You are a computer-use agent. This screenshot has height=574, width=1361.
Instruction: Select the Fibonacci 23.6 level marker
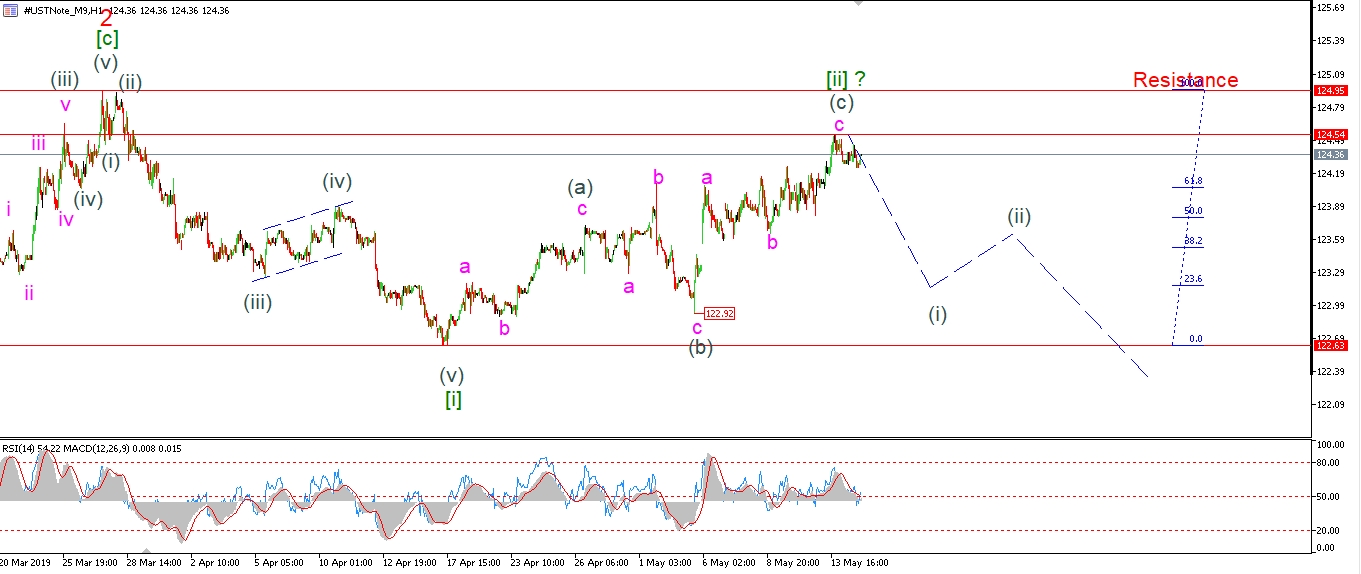1192,279
